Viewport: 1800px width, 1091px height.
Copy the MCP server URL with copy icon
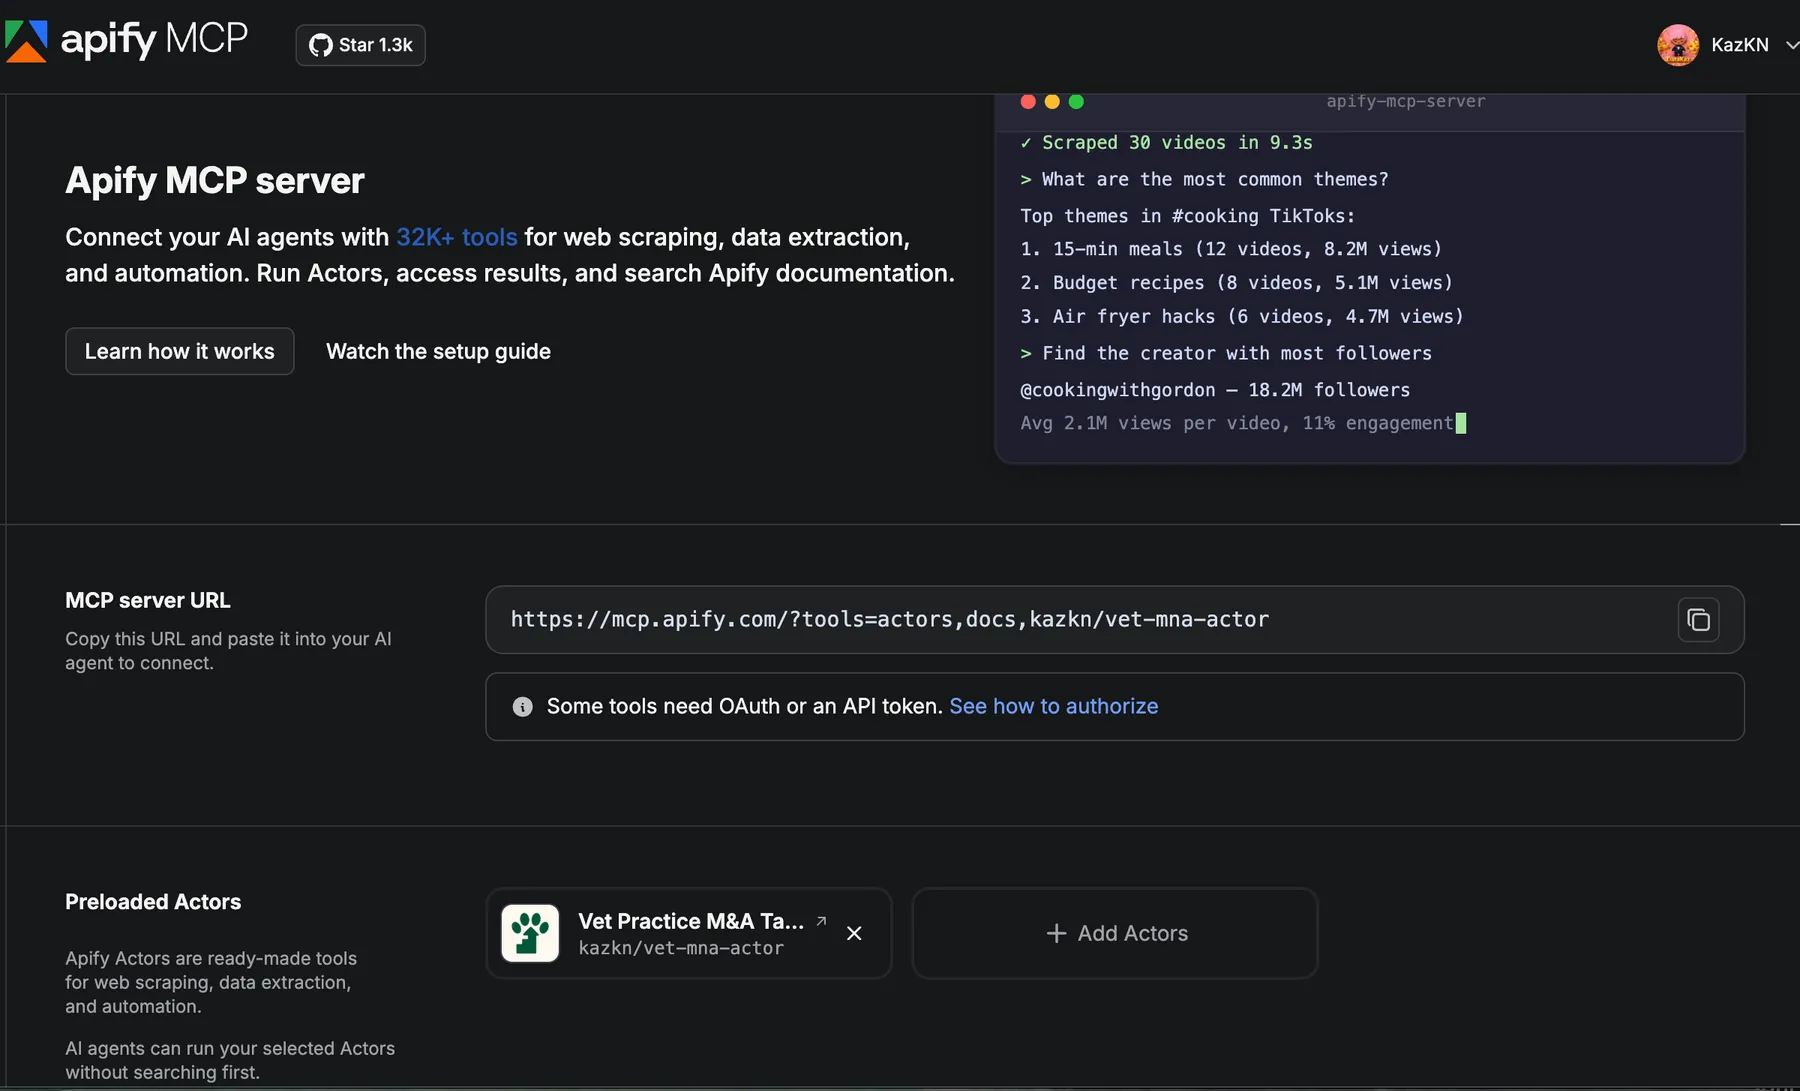point(1698,620)
